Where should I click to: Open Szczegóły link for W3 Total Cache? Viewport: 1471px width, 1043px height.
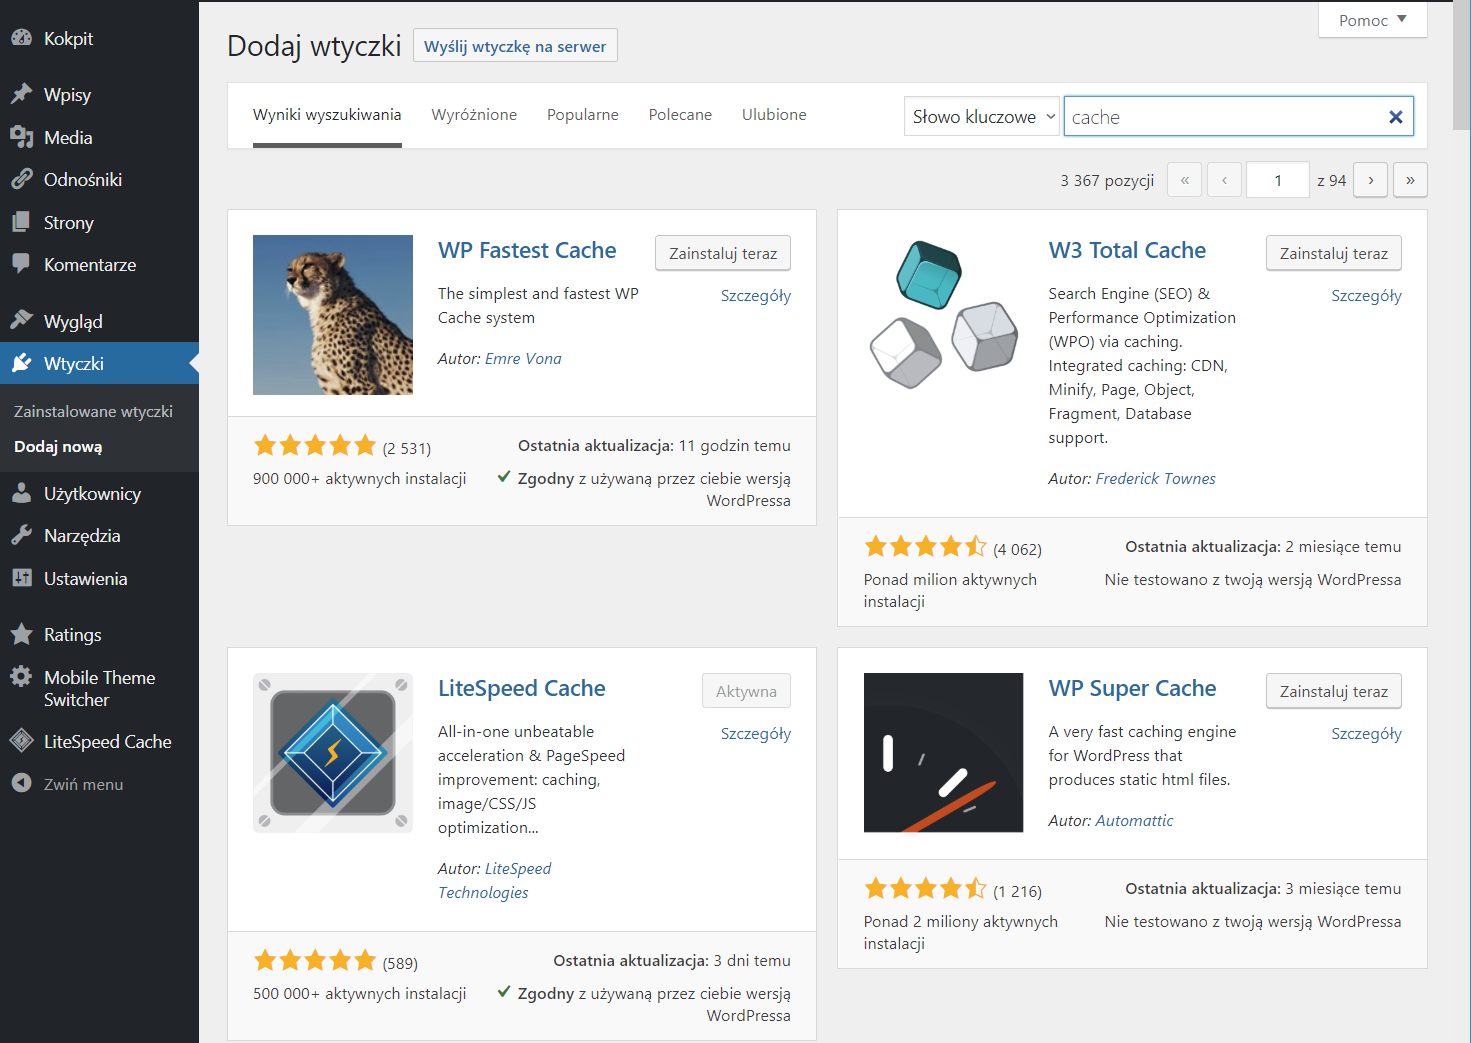click(1366, 295)
